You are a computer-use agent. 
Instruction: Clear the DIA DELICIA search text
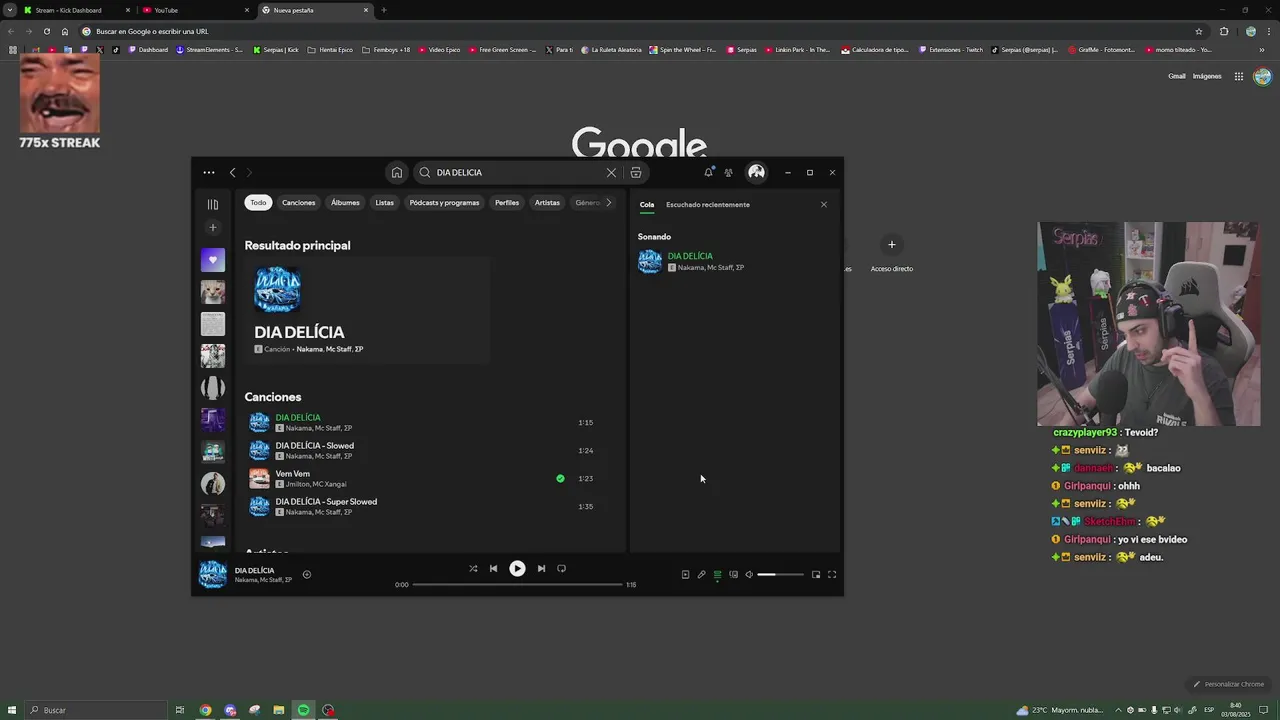[611, 173]
